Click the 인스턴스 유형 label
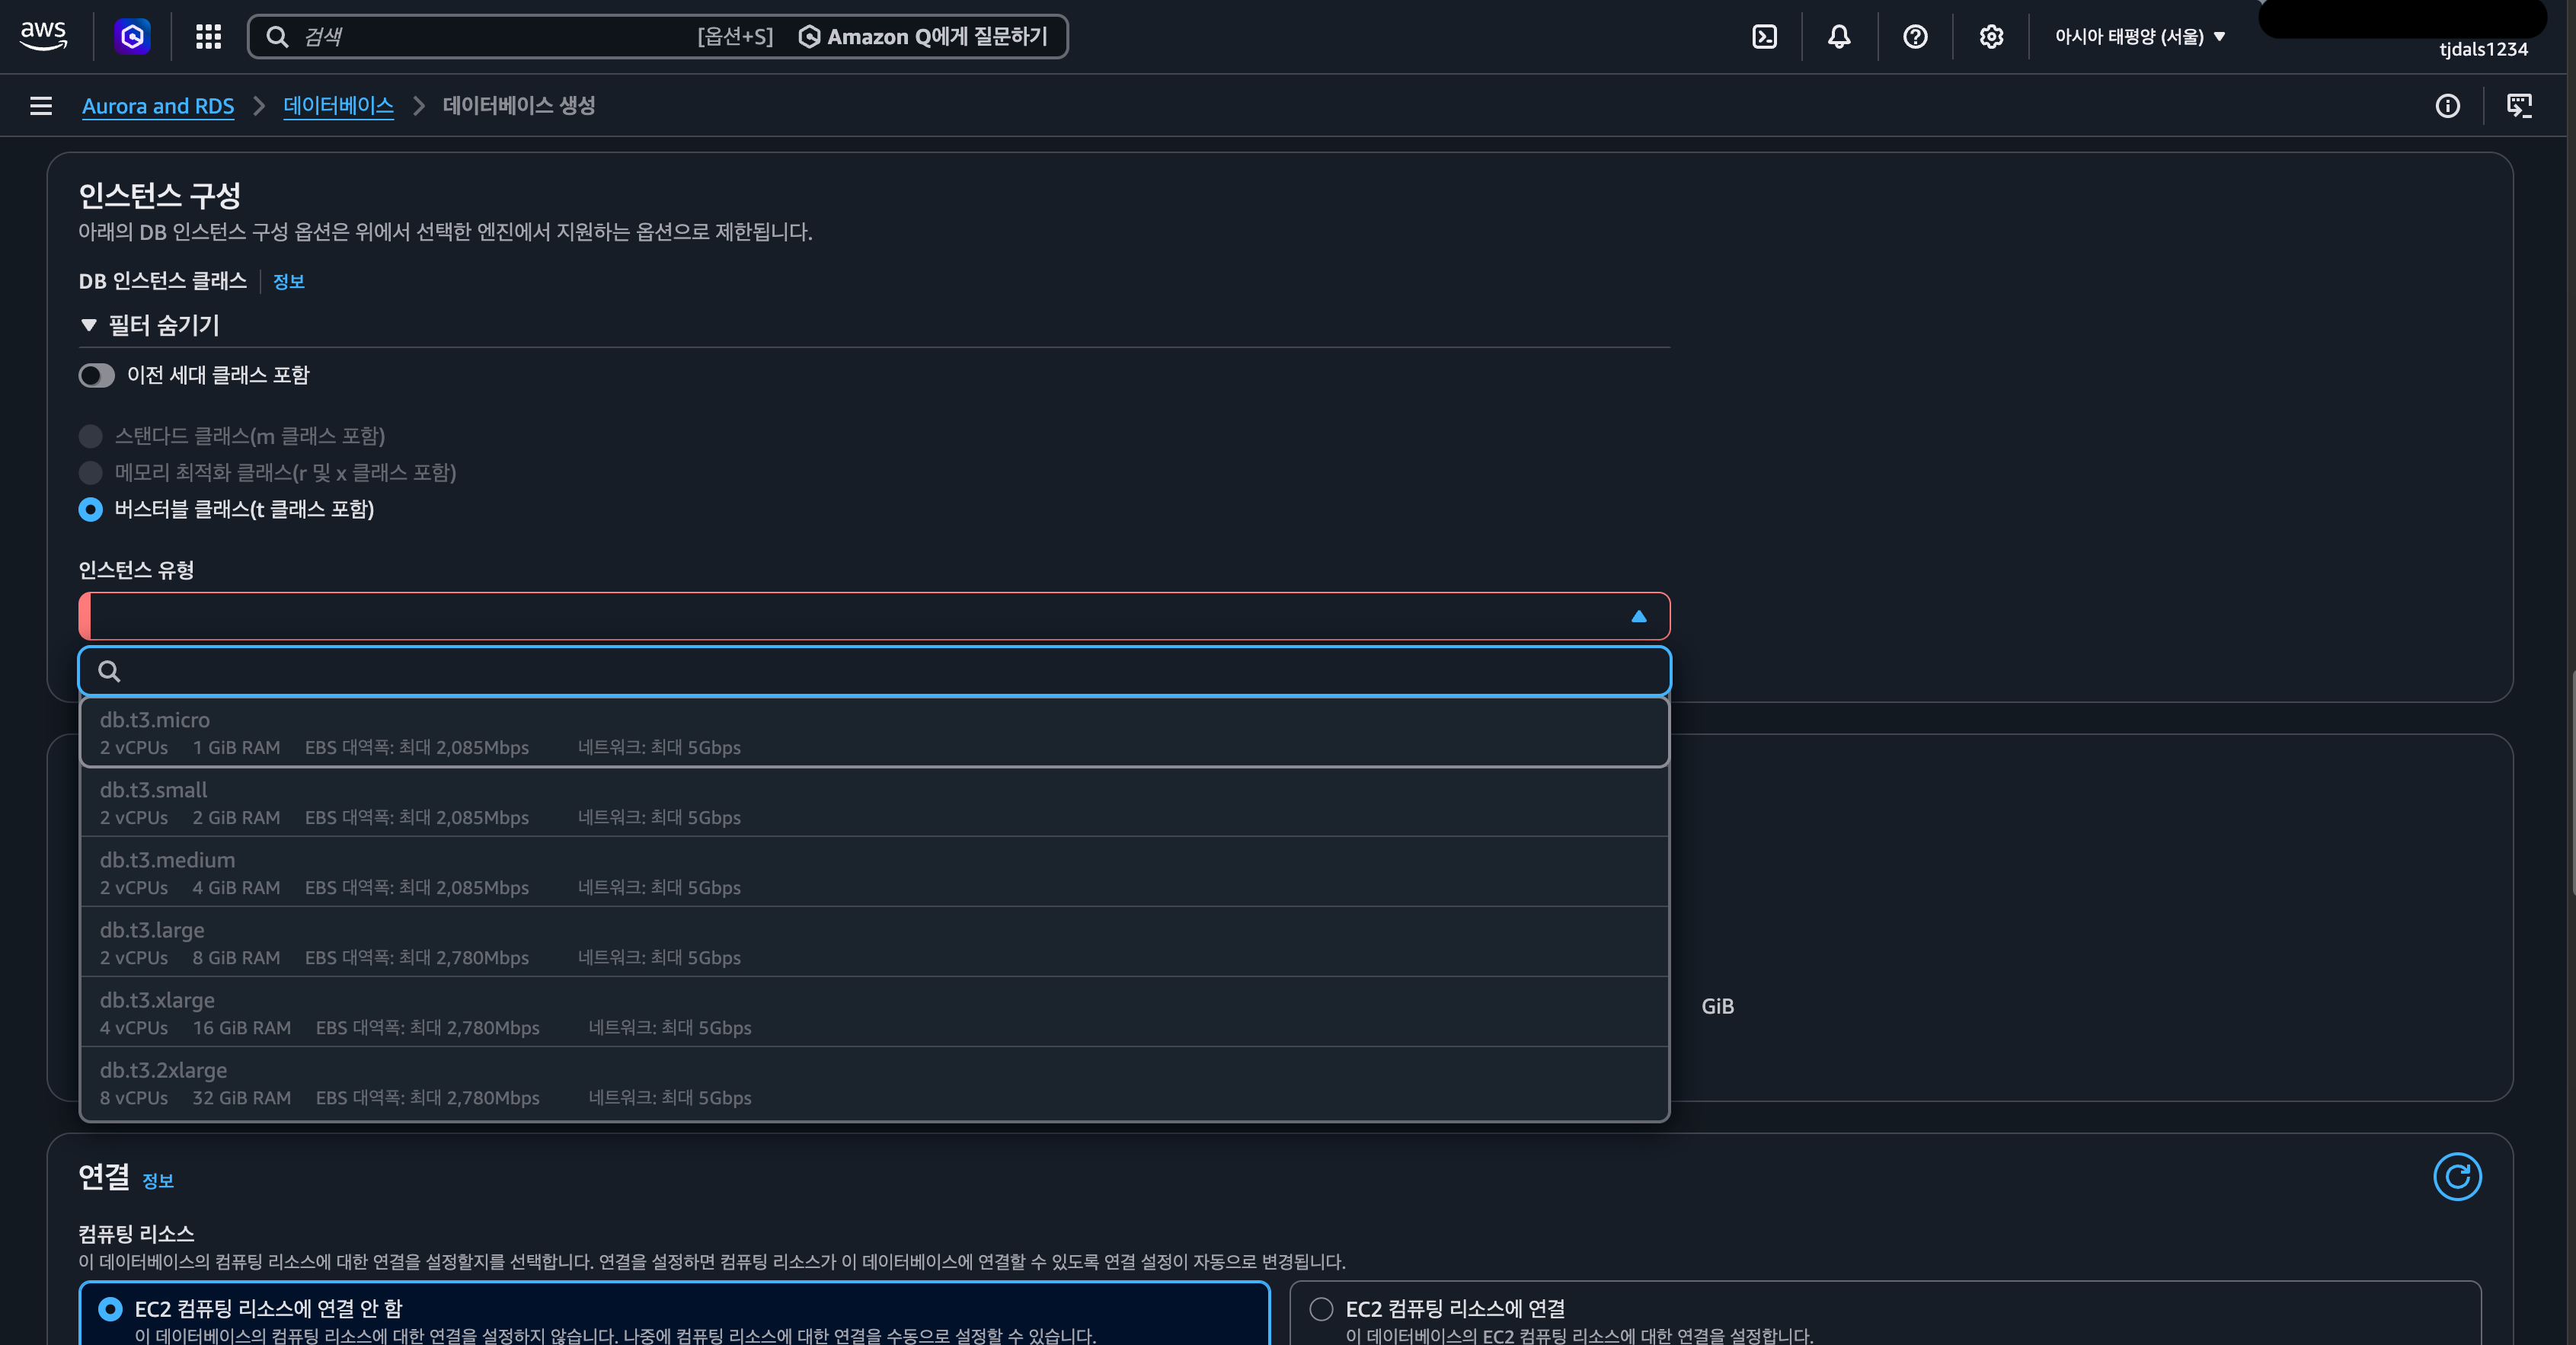2576x1345 pixels. pyautogui.click(x=136, y=570)
